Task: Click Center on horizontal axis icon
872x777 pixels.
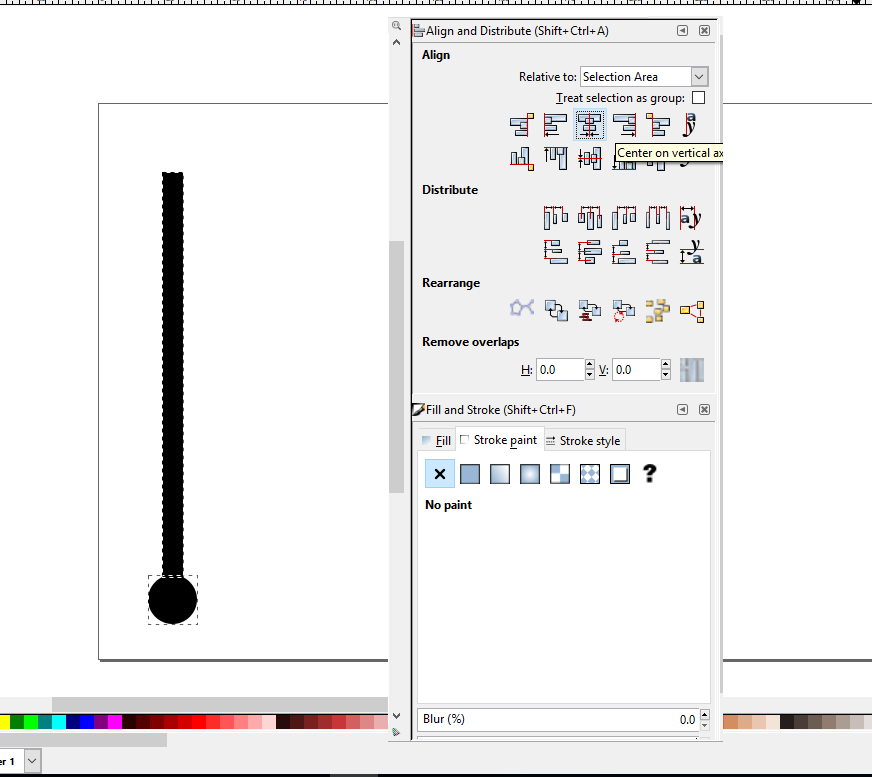Action: [x=589, y=159]
